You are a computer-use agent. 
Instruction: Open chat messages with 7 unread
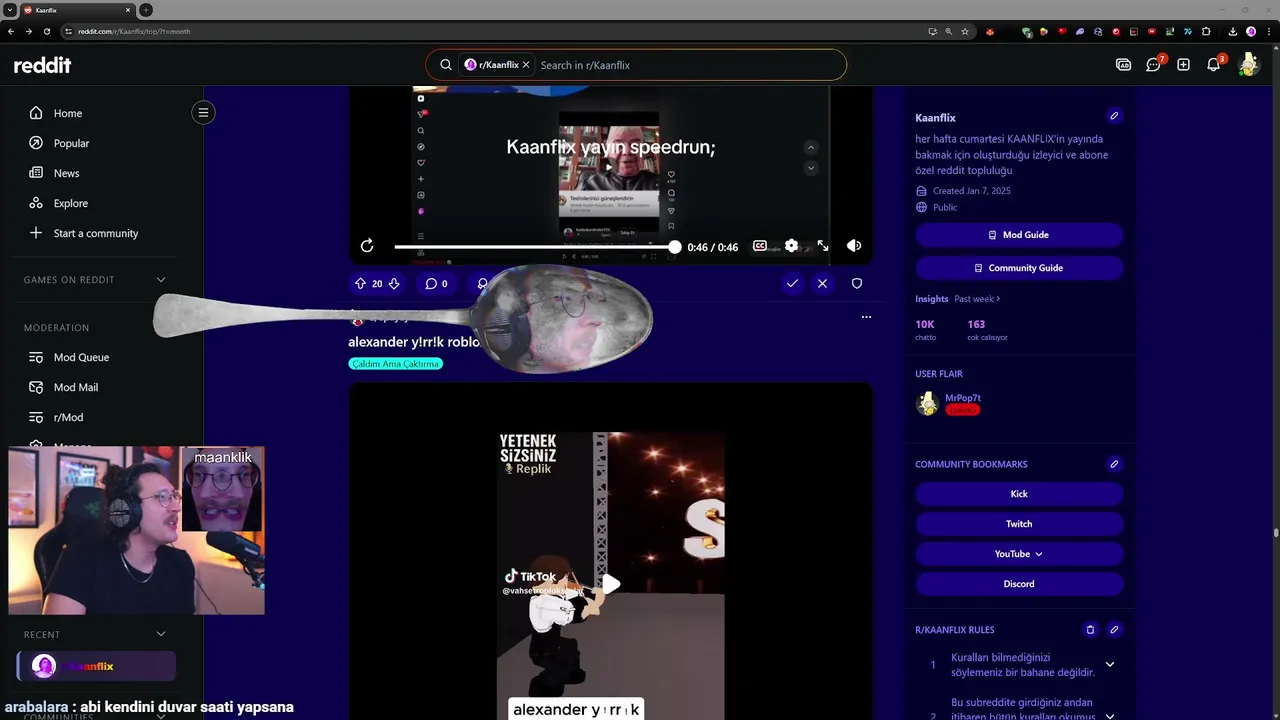(1154, 65)
